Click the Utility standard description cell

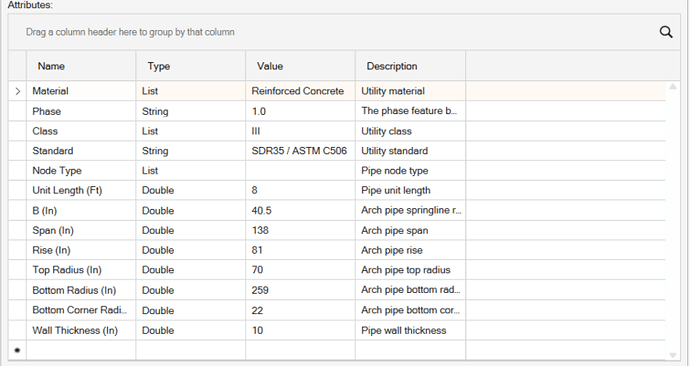tap(410, 151)
